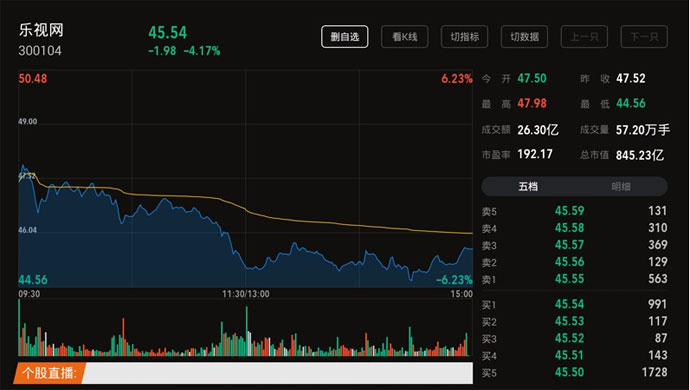The width and height of the screenshot is (690, 390).
Task: Click the volume bars below the chart
Action: [x=243, y=328]
